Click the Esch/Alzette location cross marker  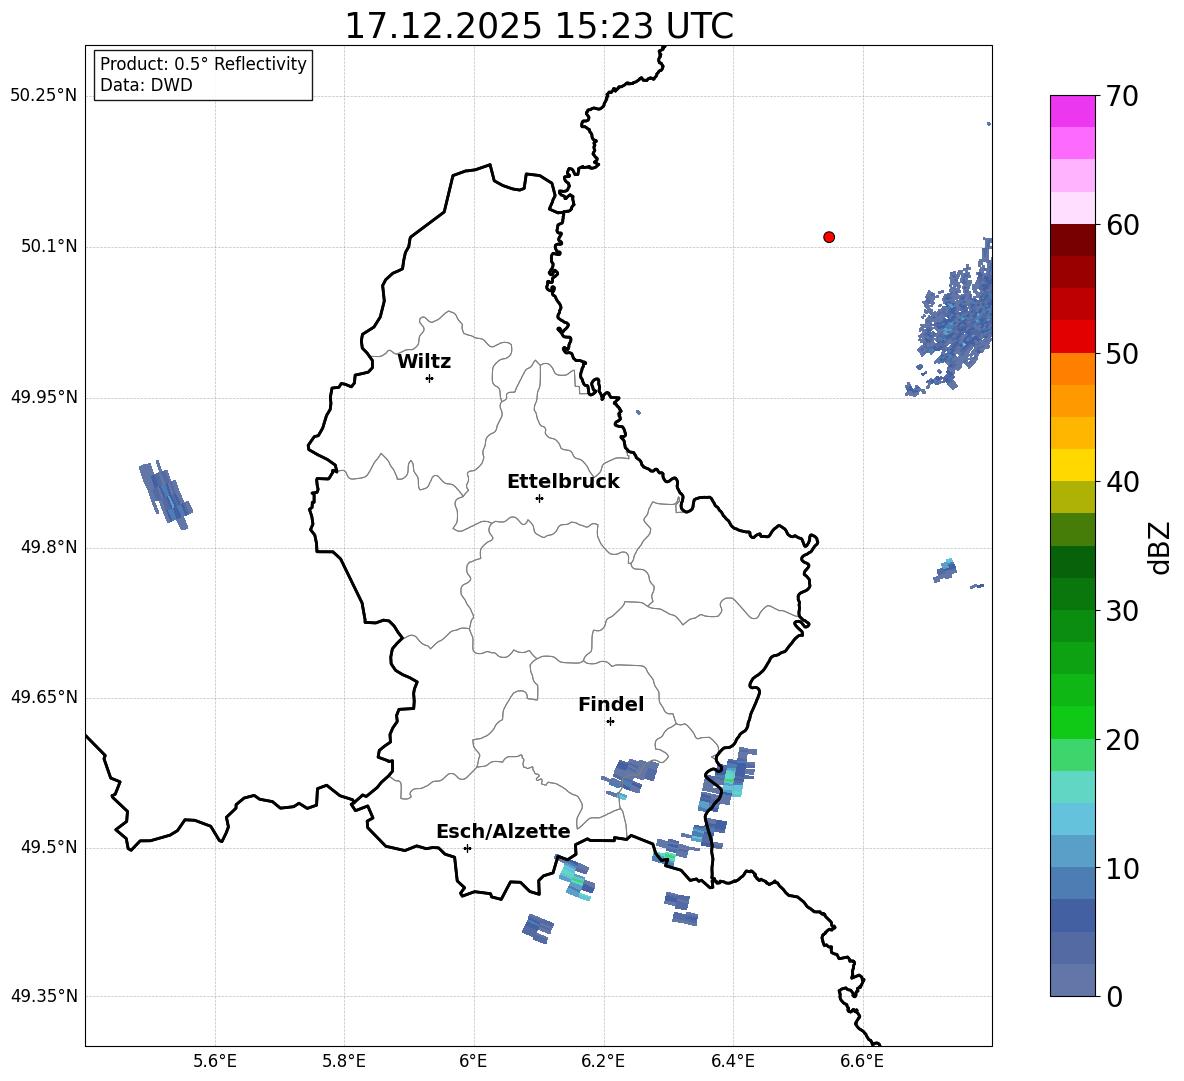pos(467,848)
